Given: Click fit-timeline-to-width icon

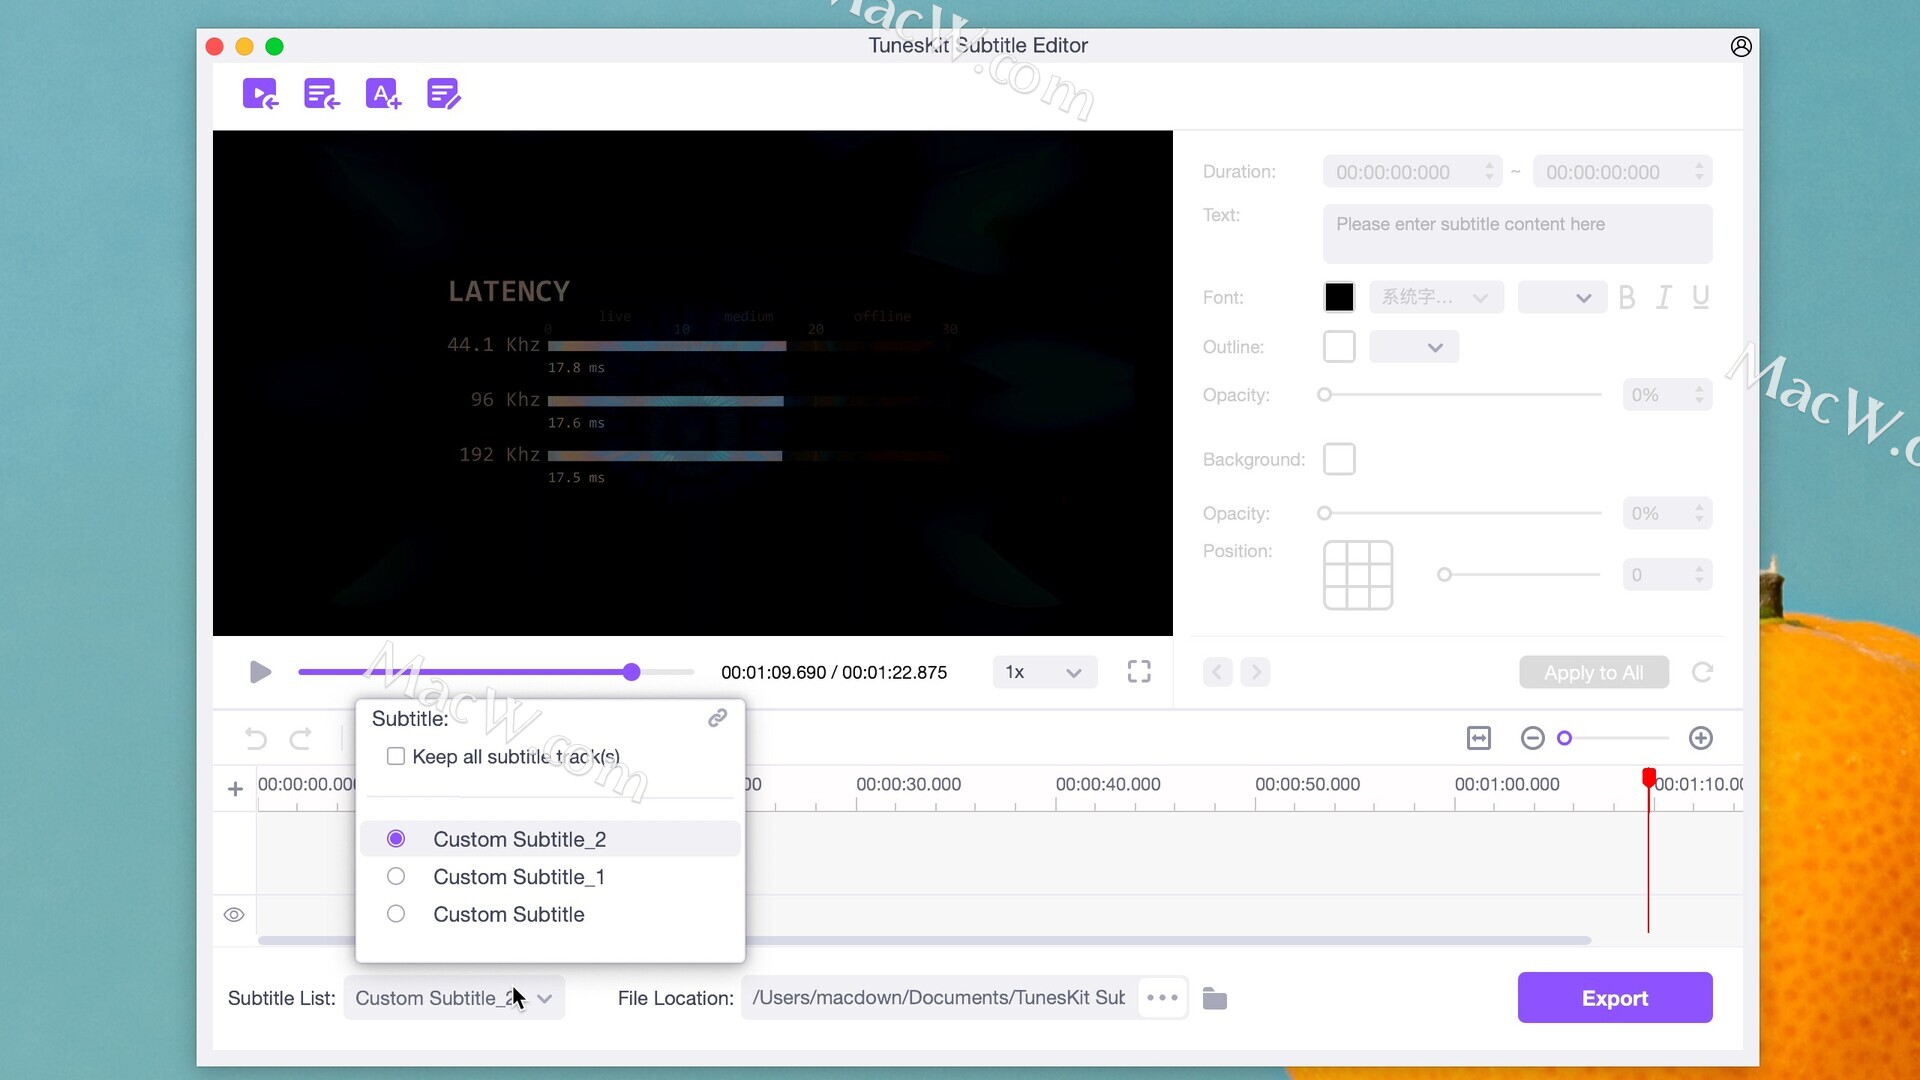Looking at the screenshot, I should [x=1479, y=738].
